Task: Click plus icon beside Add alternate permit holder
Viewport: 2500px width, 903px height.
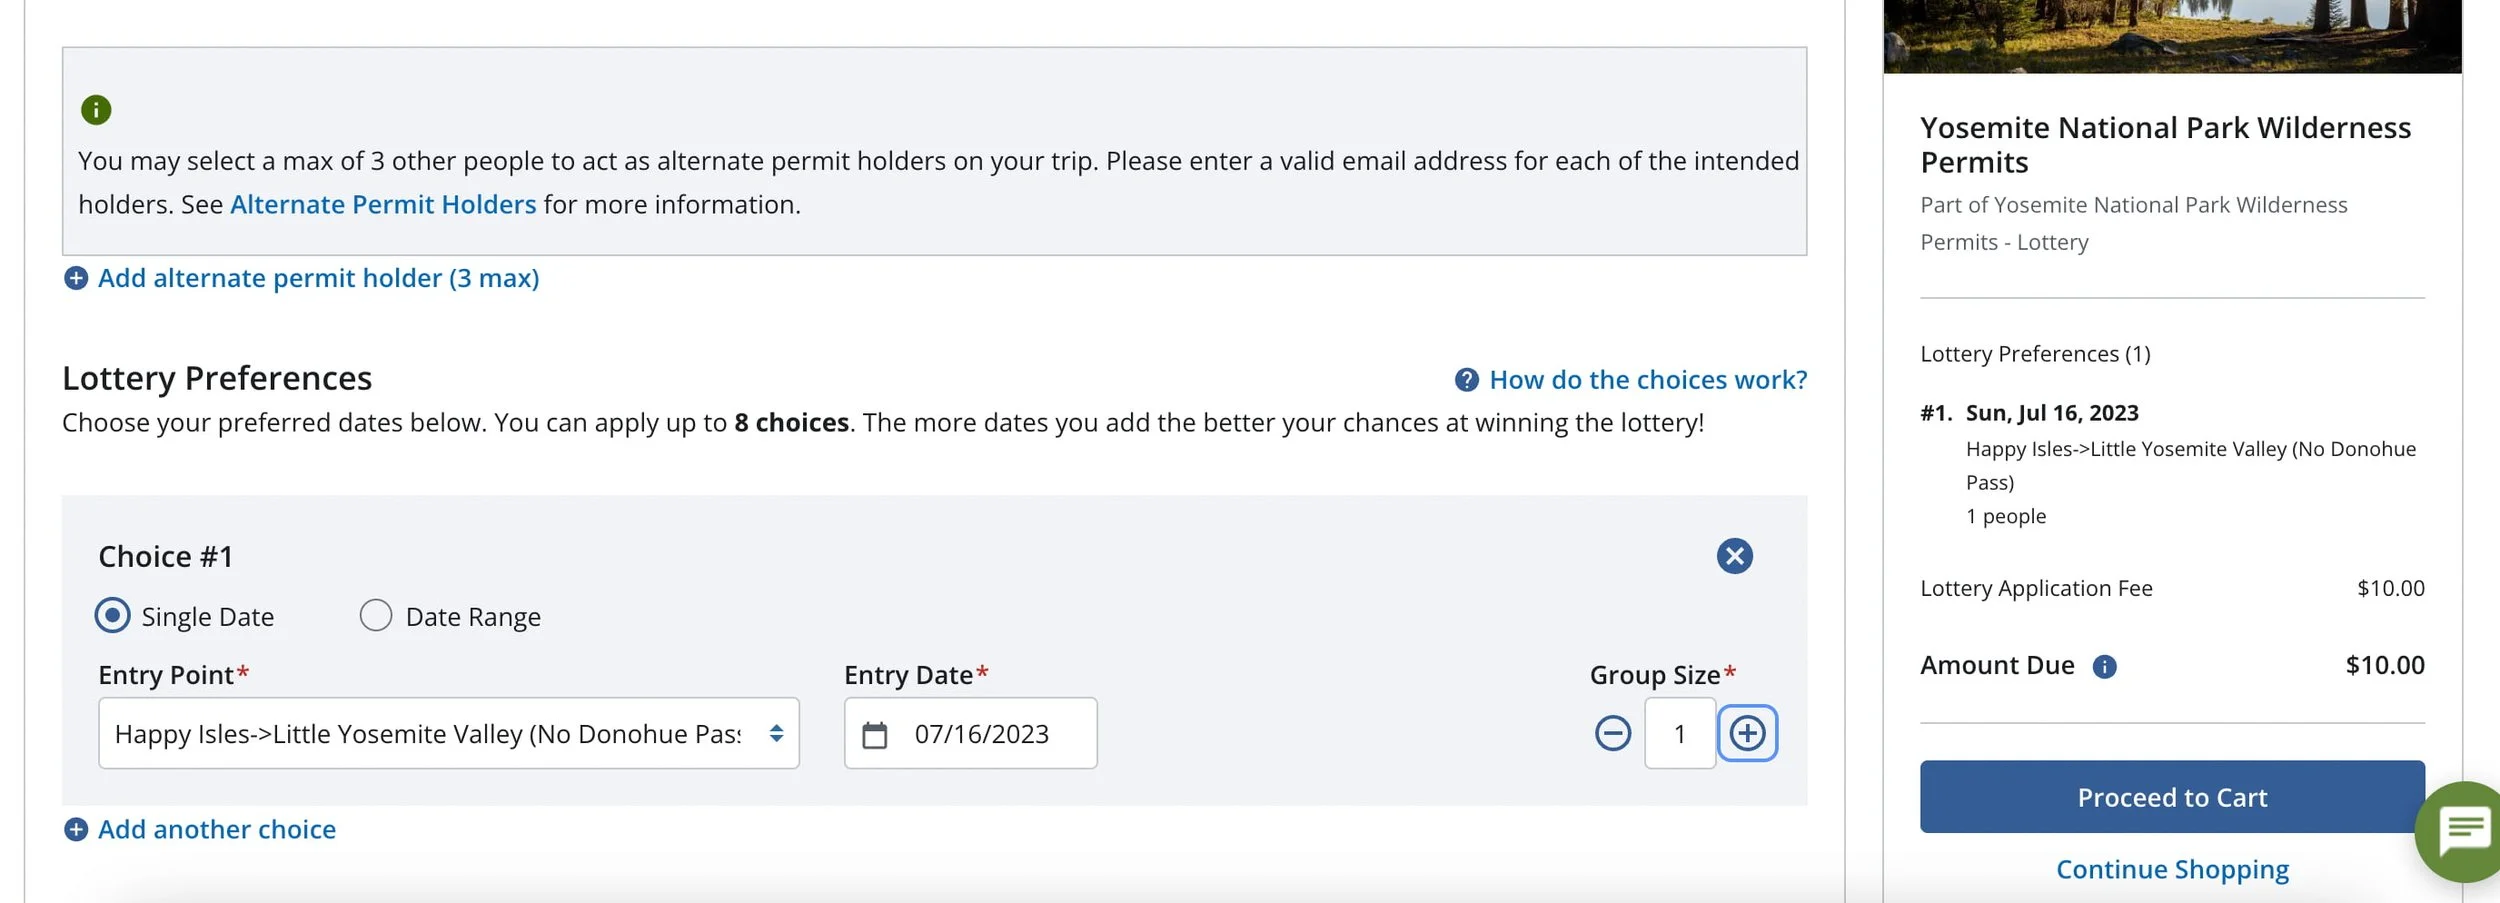Action: click(76, 278)
